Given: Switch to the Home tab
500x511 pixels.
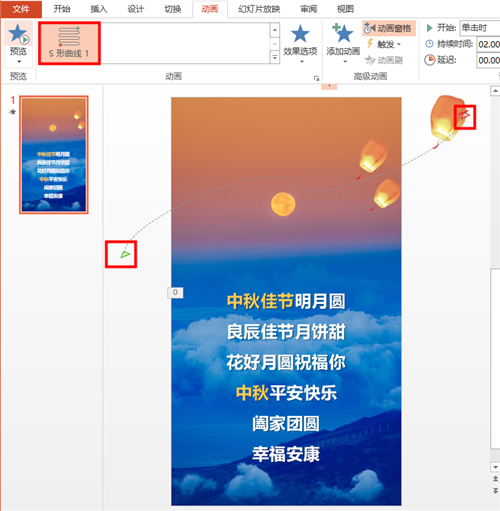Looking at the screenshot, I should point(62,9).
